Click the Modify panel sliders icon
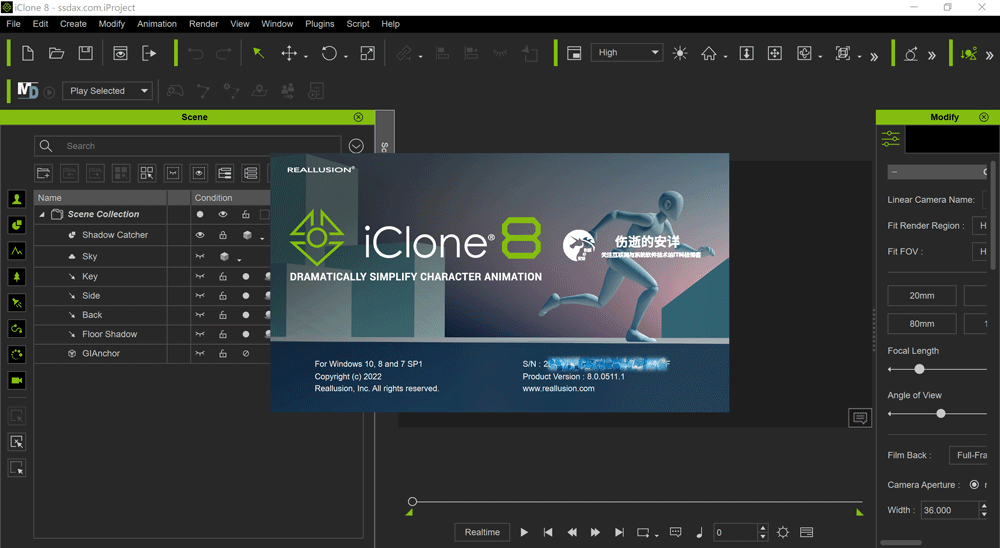Screen dimensions: 1000x548 [890, 138]
